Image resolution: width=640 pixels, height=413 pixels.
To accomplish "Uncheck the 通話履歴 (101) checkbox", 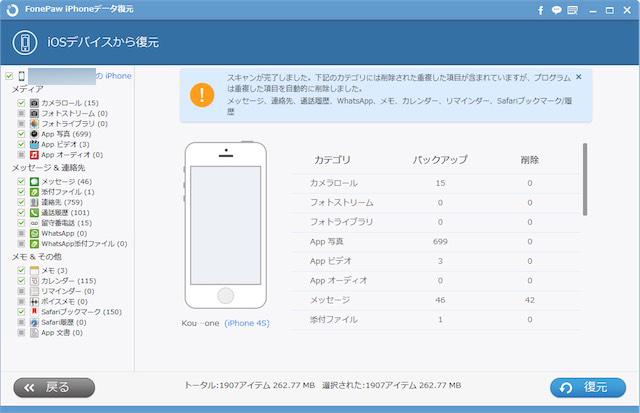I will (x=21, y=213).
